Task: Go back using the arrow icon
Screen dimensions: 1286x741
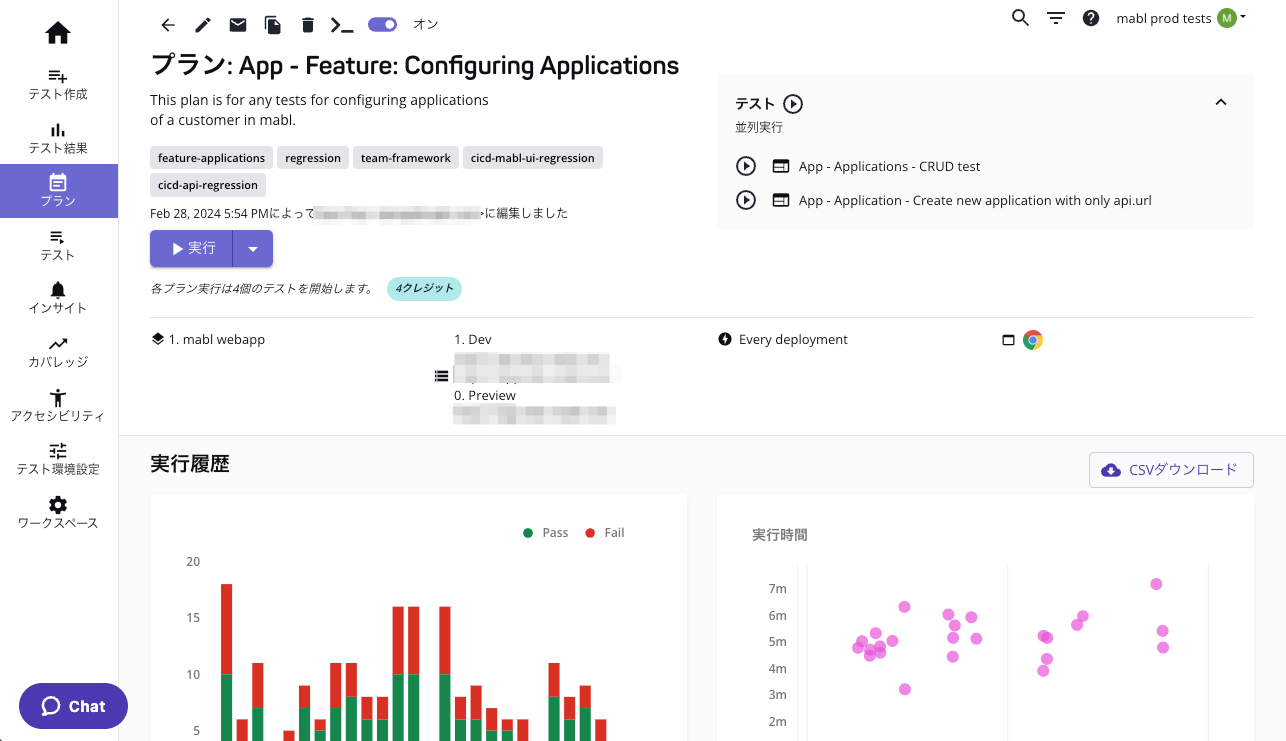Action: [x=168, y=25]
